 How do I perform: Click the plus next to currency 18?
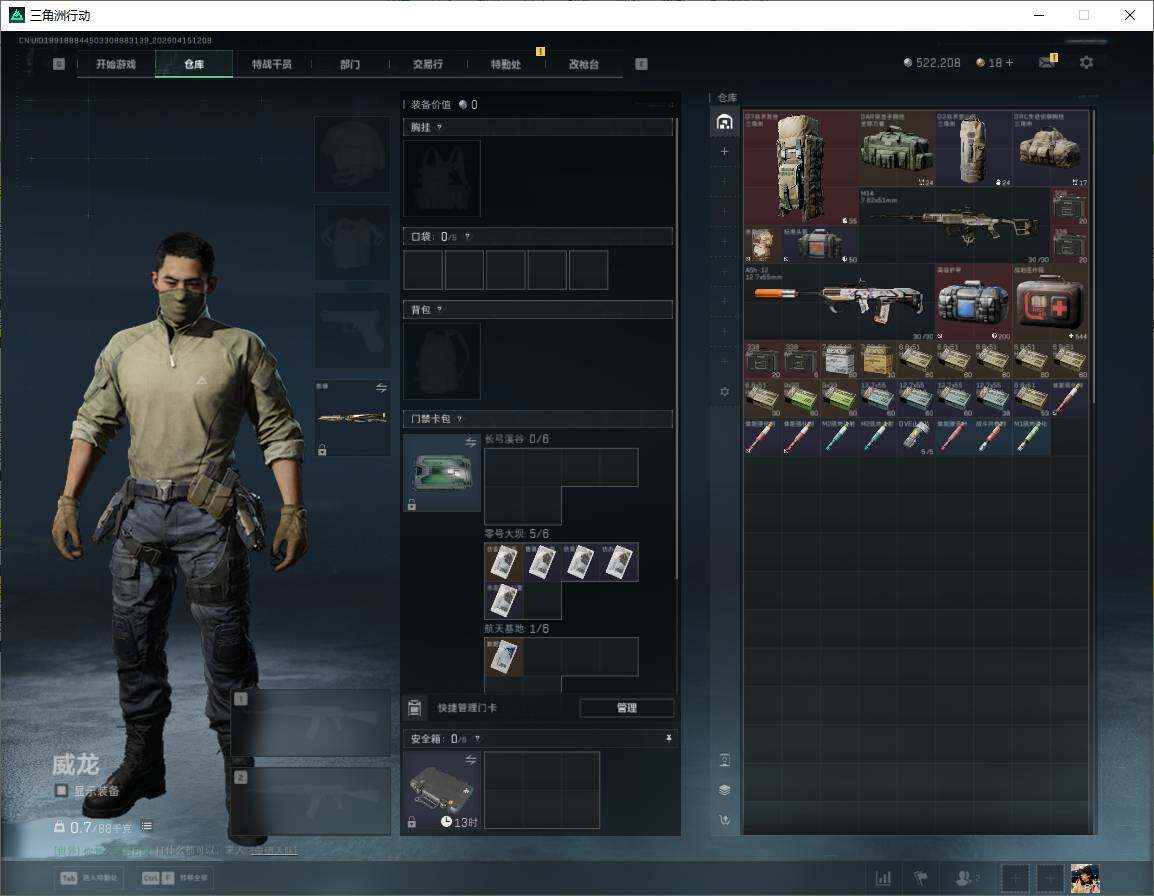tap(1009, 63)
